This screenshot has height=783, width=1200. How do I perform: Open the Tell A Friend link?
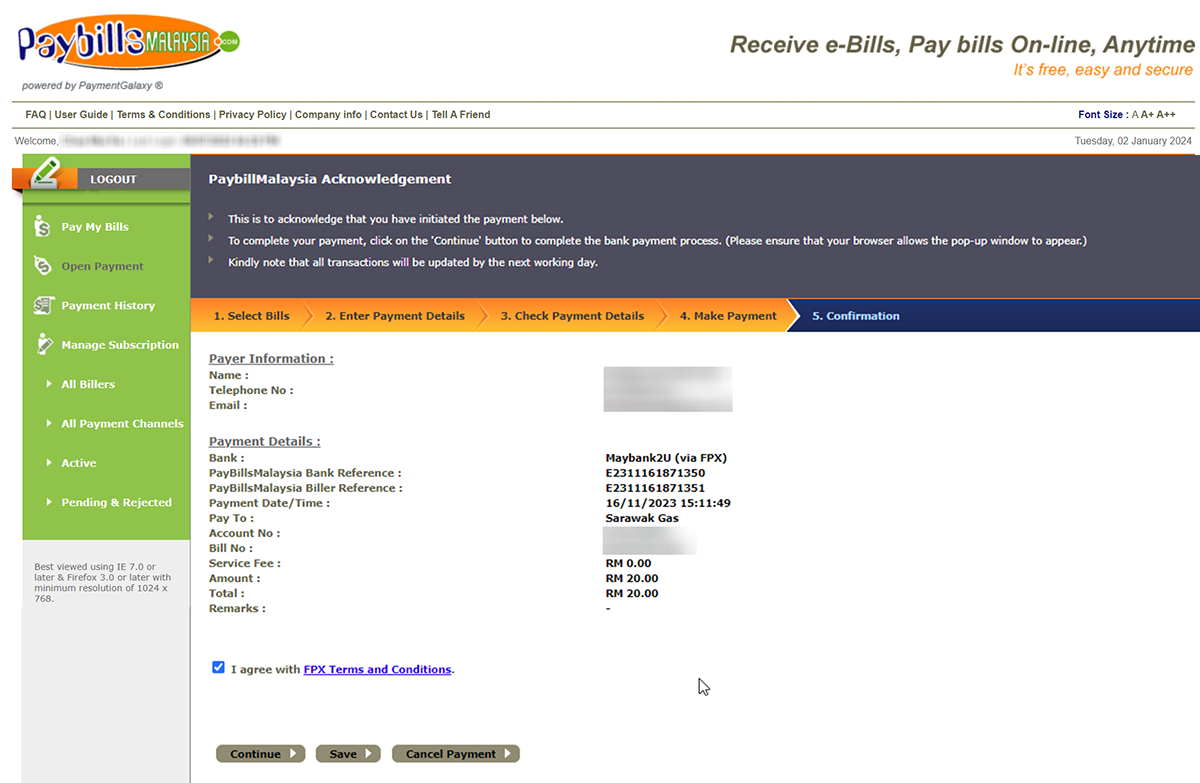coord(461,115)
